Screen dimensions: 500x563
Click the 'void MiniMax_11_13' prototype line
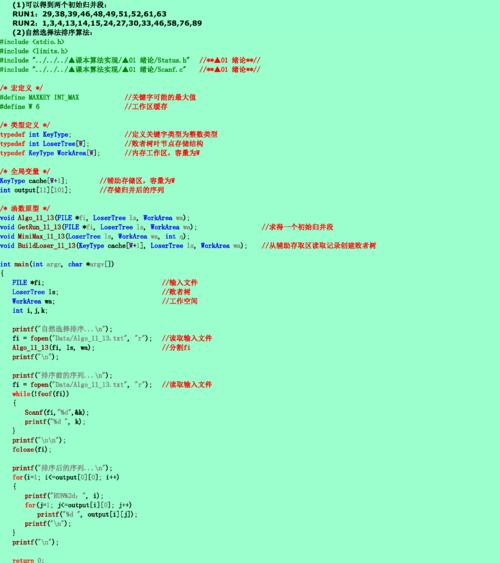click(95, 237)
